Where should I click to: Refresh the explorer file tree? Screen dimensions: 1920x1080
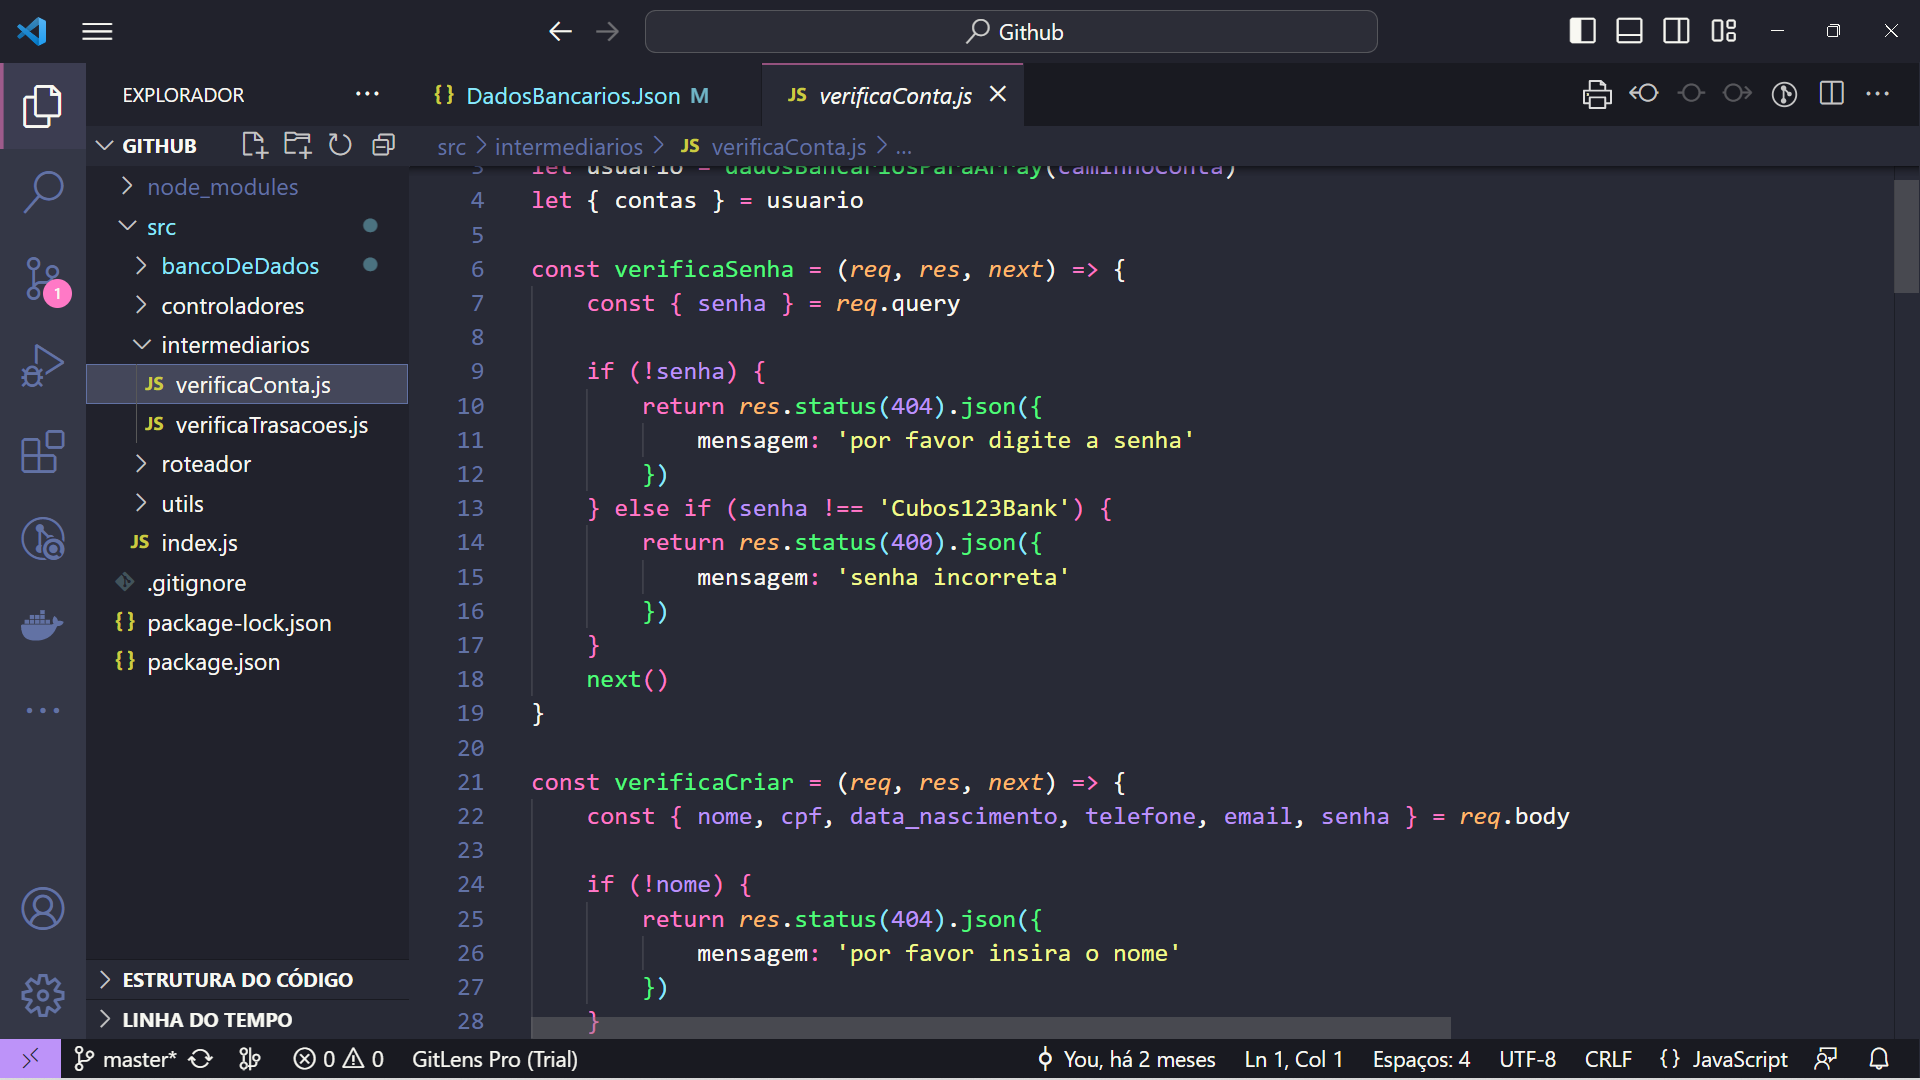[340, 146]
